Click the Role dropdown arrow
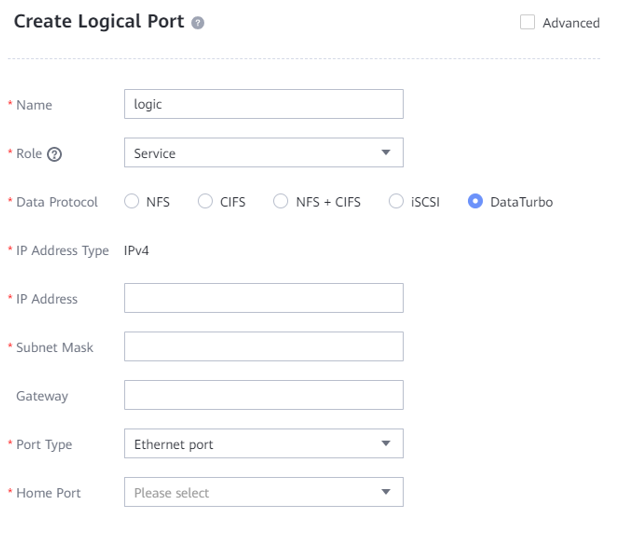 (386, 153)
